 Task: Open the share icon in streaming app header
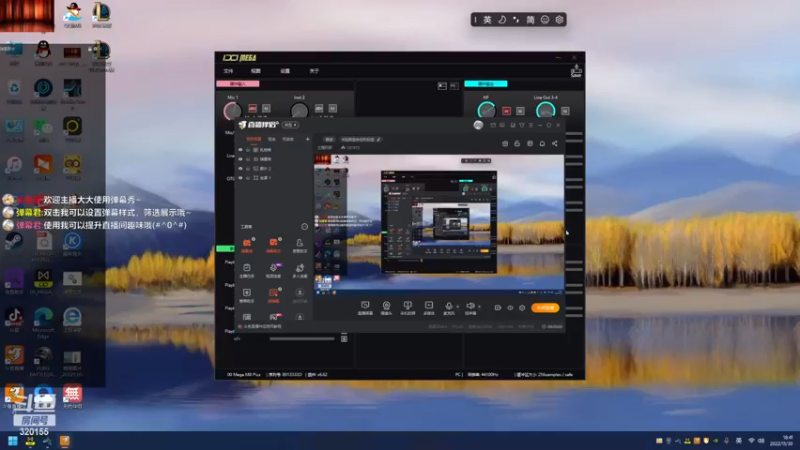(555, 143)
